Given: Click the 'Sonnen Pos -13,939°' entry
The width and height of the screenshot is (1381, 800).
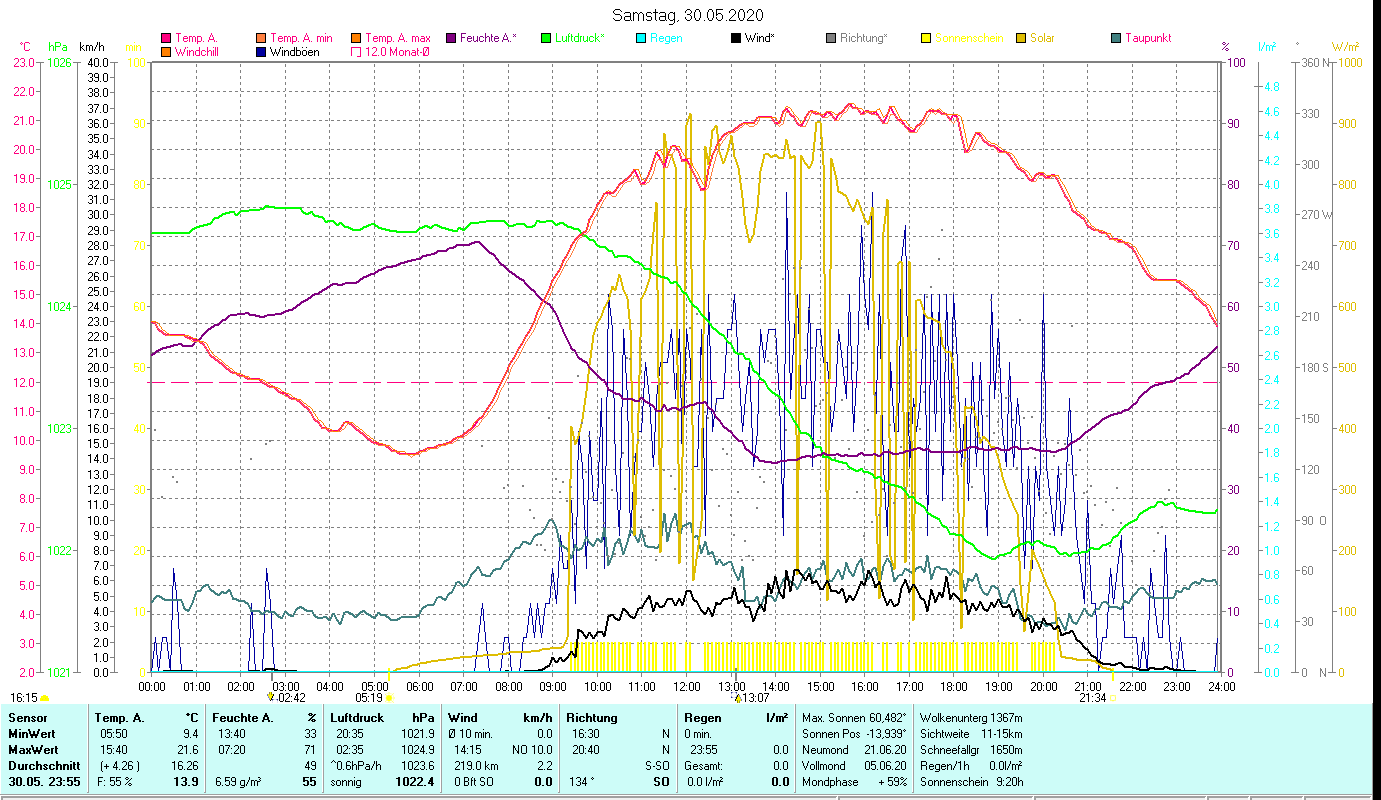Looking at the screenshot, I should pos(855,734).
